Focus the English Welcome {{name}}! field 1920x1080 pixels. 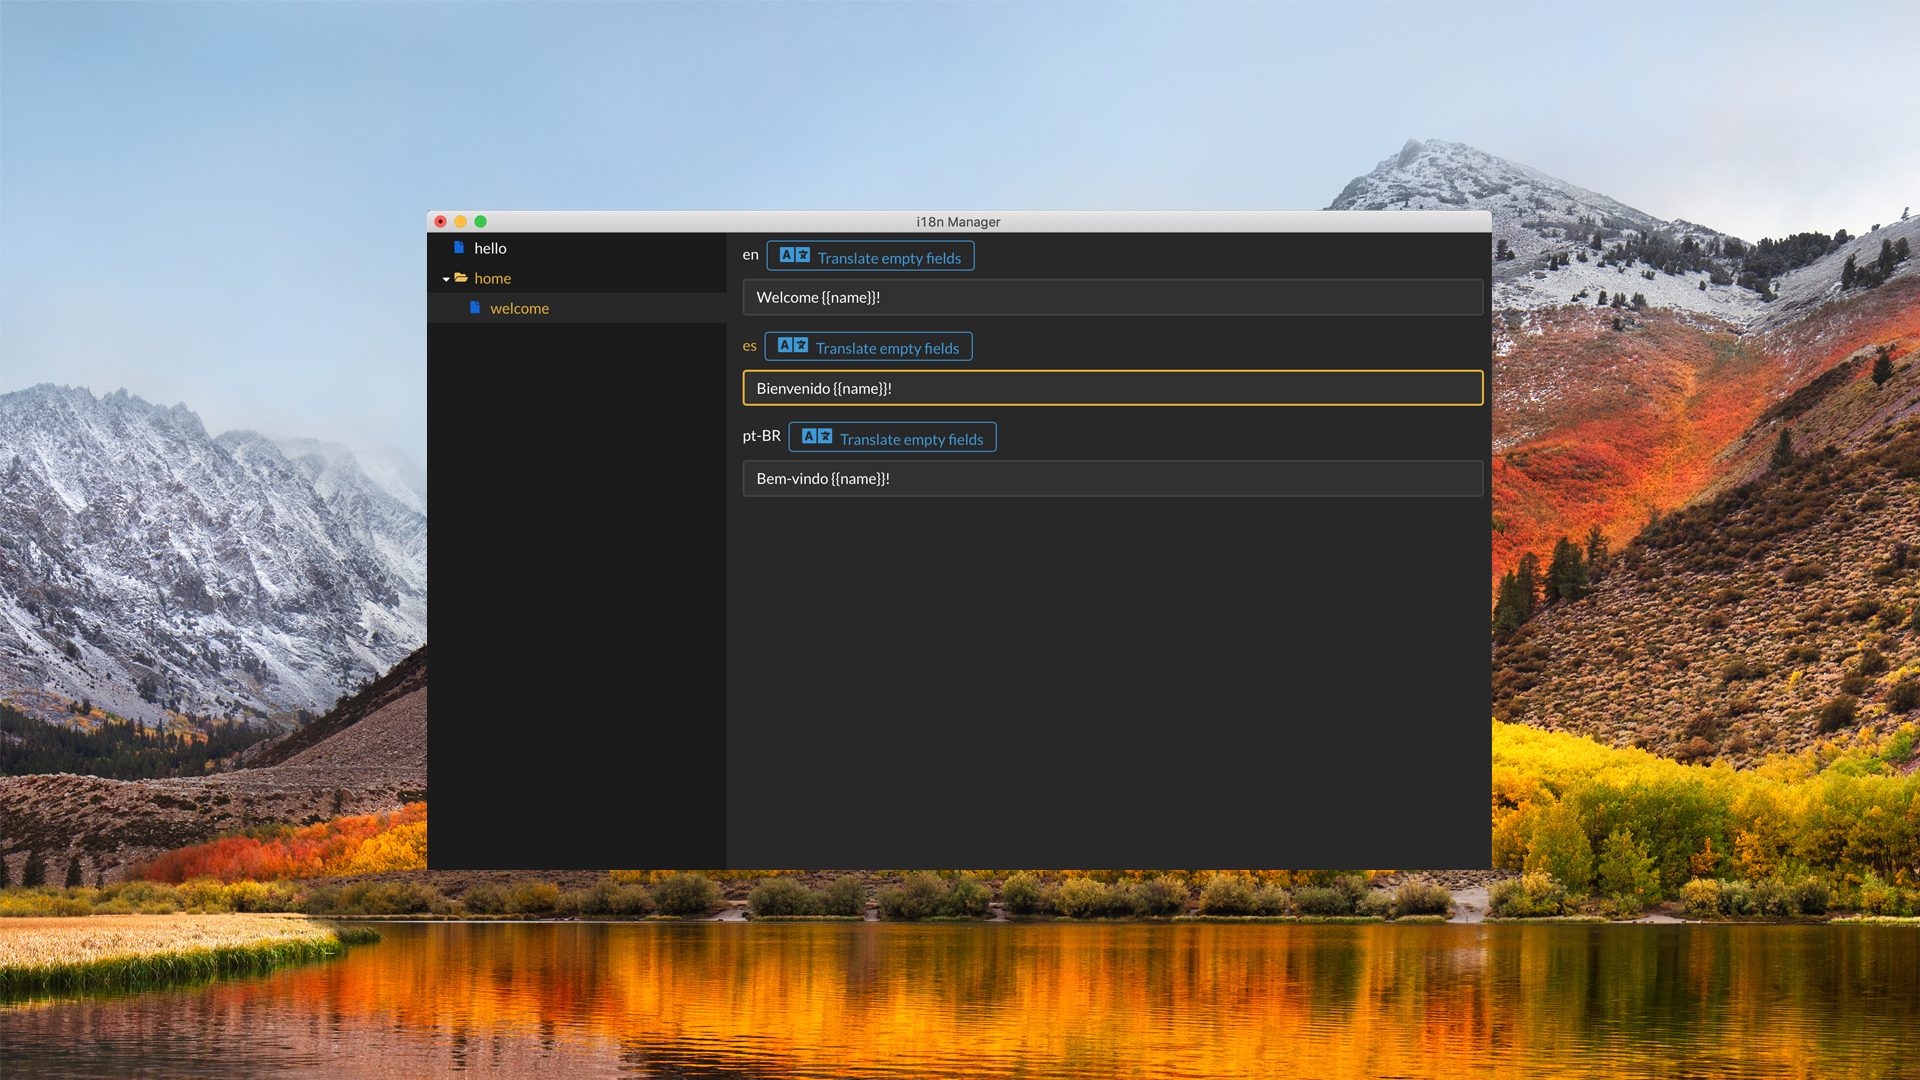click(x=1112, y=298)
